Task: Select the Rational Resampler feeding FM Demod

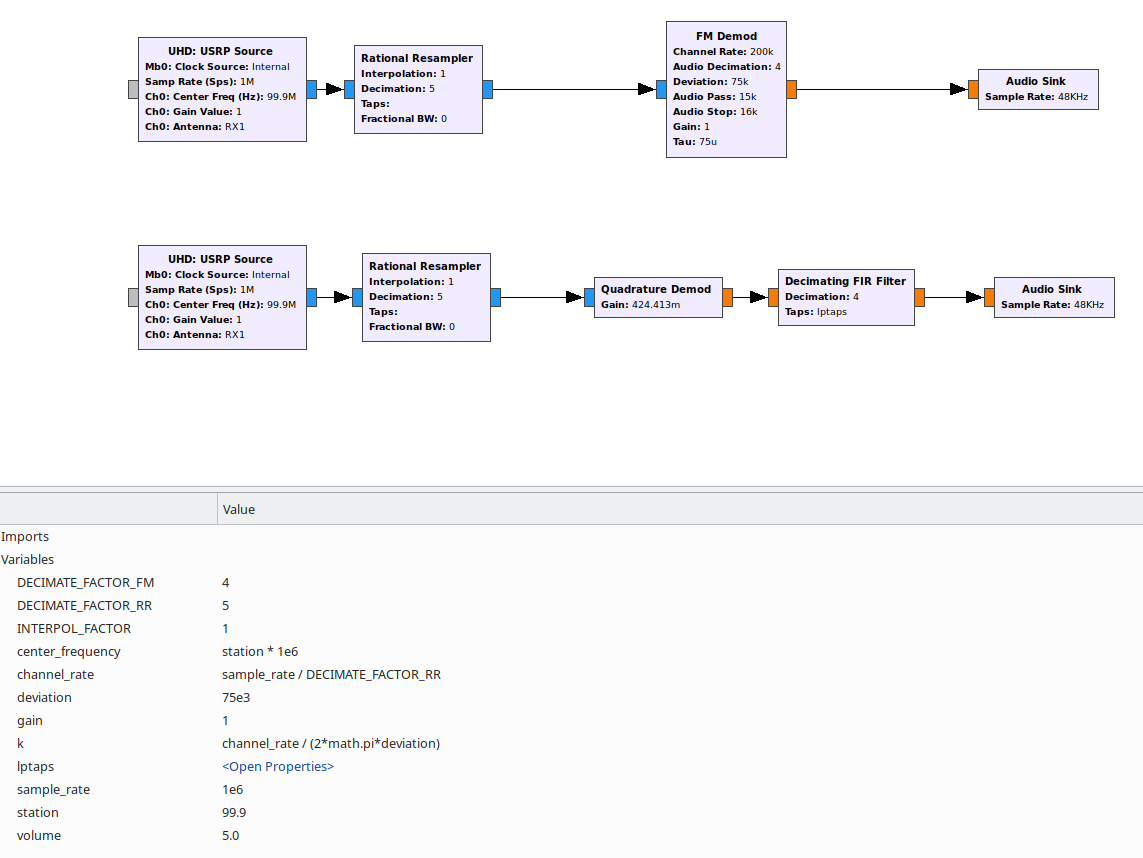Action: click(x=417, y=89)
